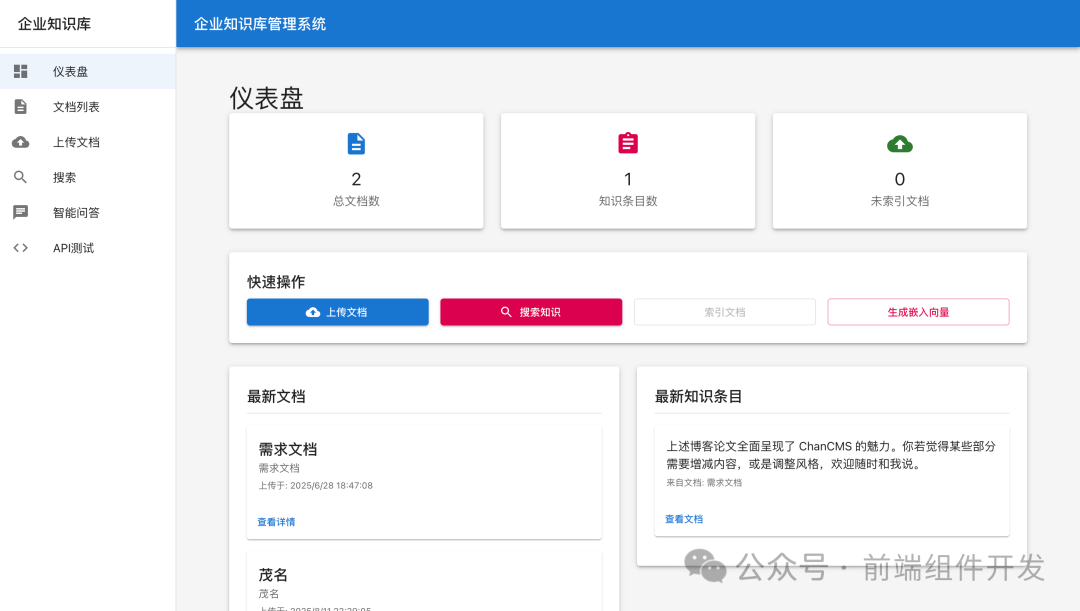The image size is (1080, 611).
Task: Click the document icon next to 文档列表
Action: tap(20, 106)
